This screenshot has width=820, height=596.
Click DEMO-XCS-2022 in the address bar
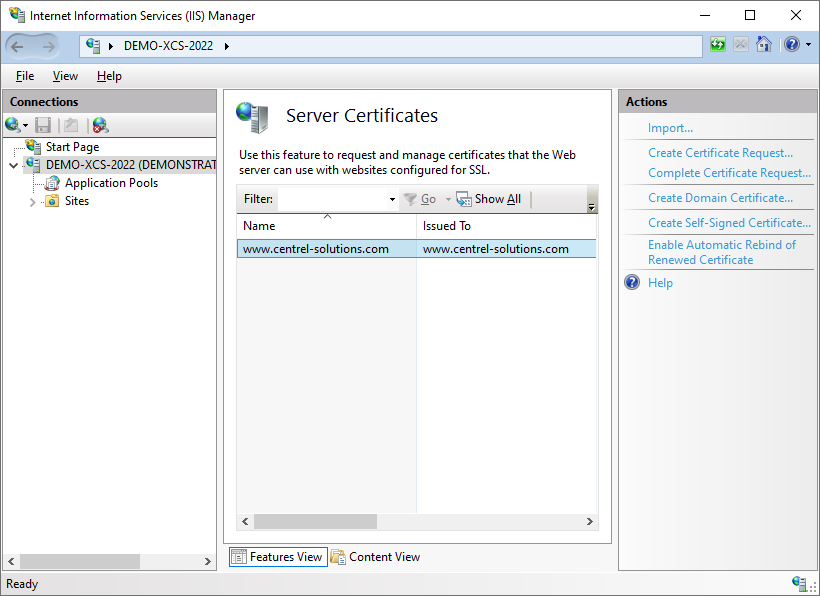pos(168,46)
